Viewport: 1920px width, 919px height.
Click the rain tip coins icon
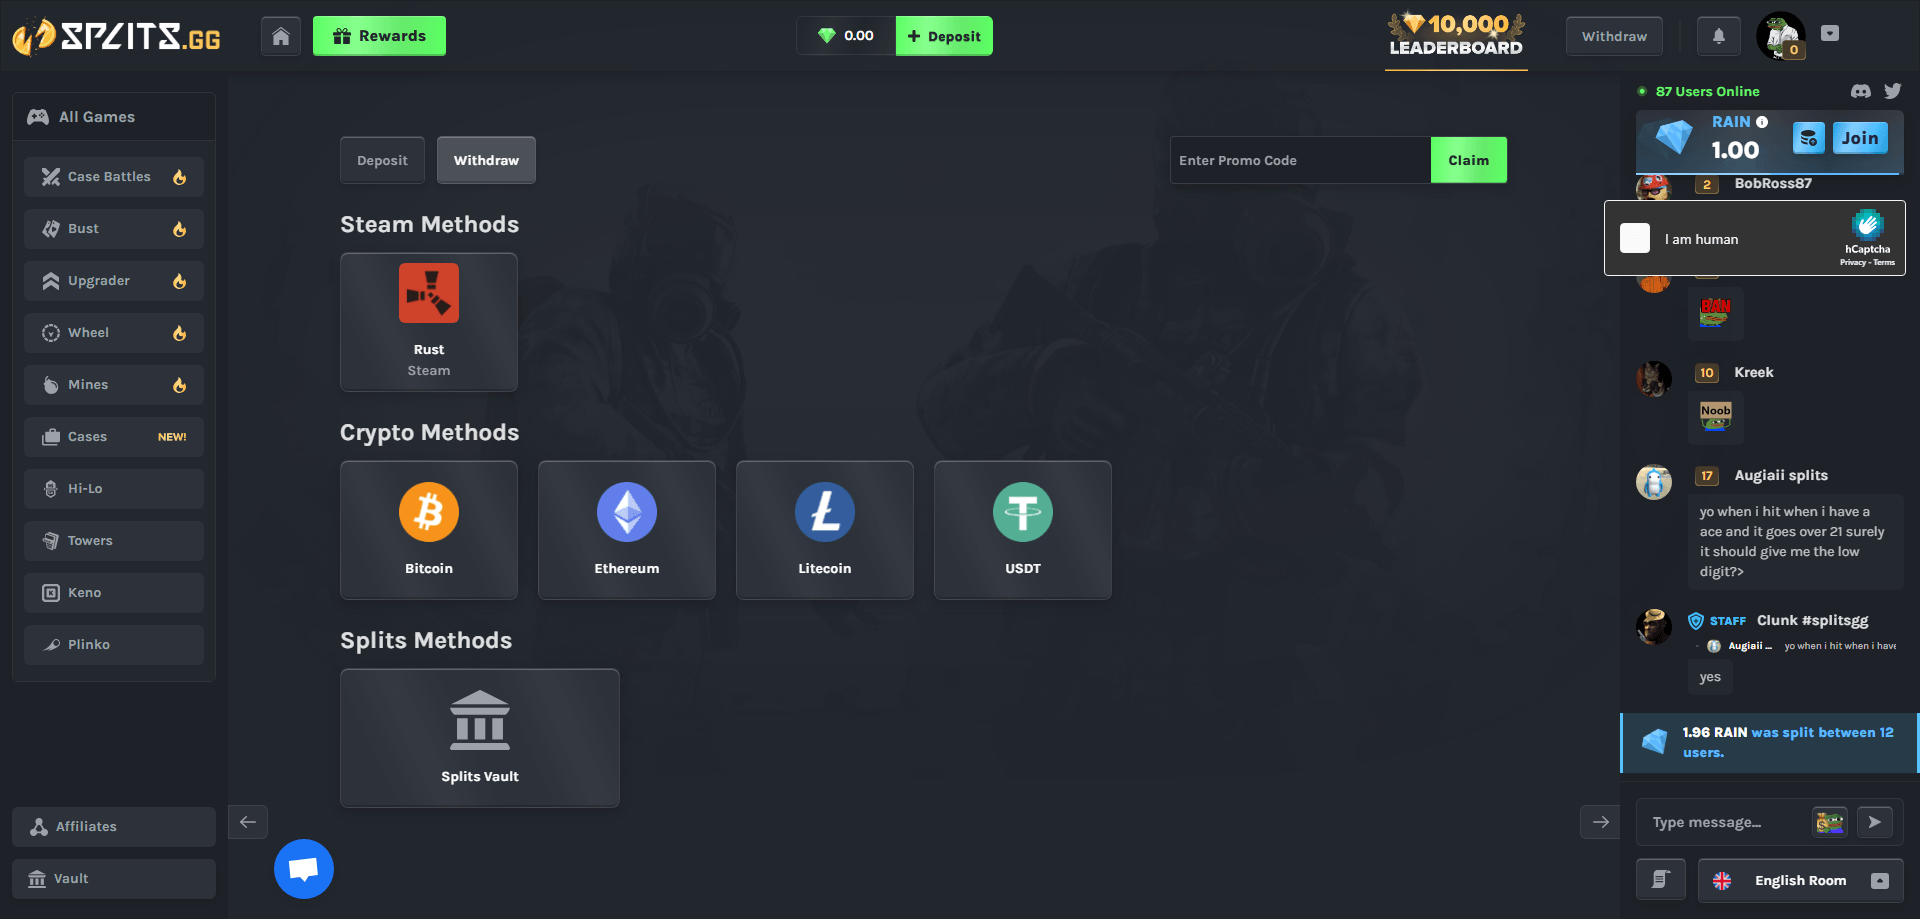[x=1808, y=138]
